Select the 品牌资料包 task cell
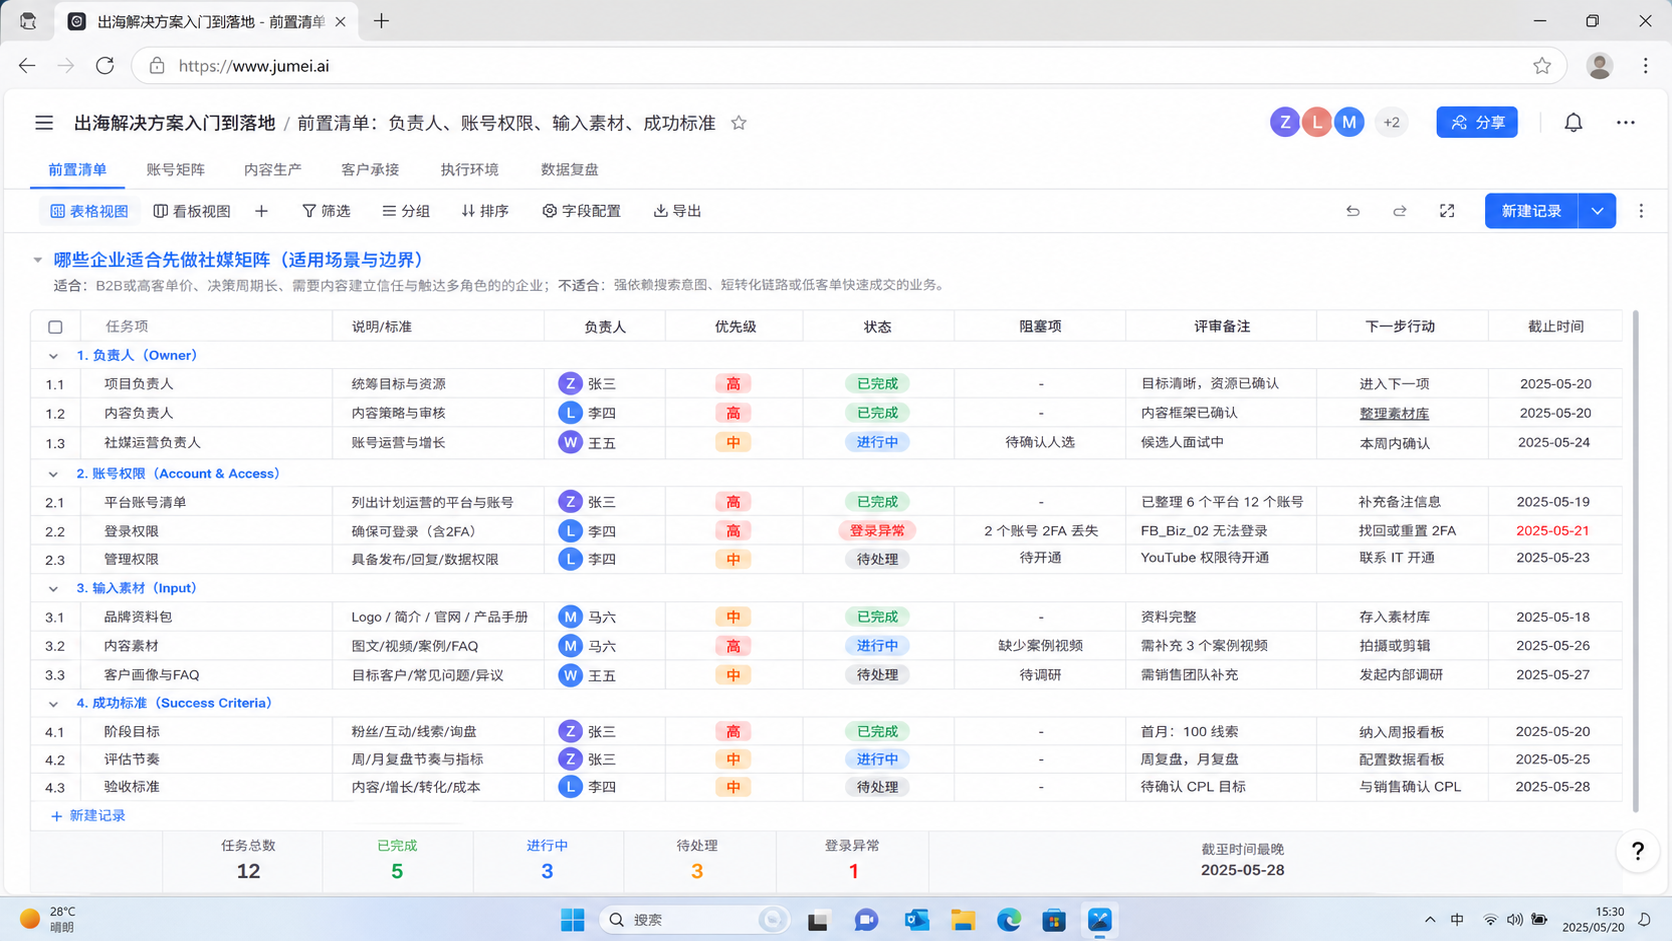This screenshot has width=1672, height=941. [x=138, y=617]
